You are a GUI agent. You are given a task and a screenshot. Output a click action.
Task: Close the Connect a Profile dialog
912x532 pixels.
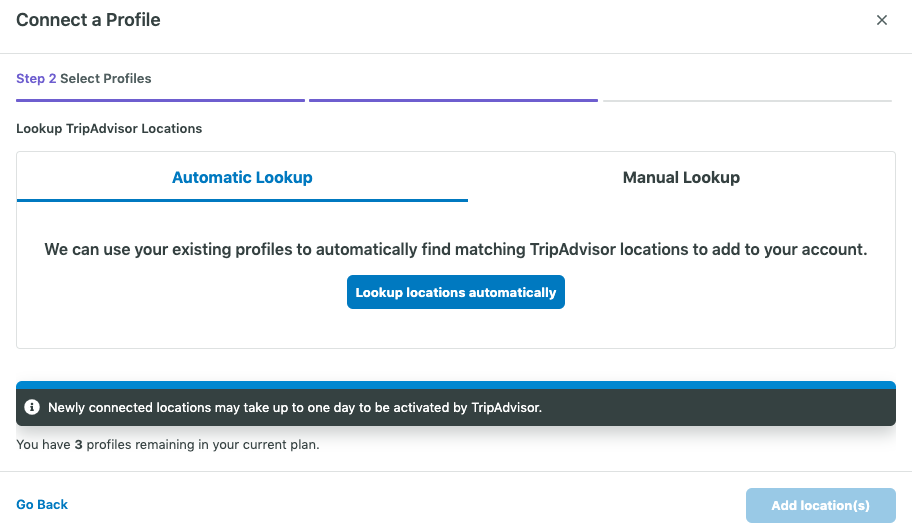(x=881, y=20)
